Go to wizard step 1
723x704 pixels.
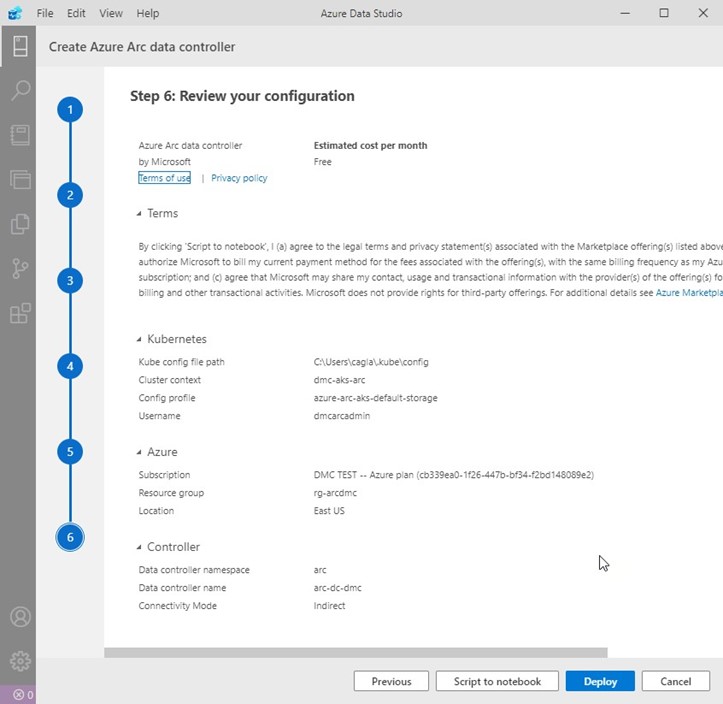[x=70, y=110]
